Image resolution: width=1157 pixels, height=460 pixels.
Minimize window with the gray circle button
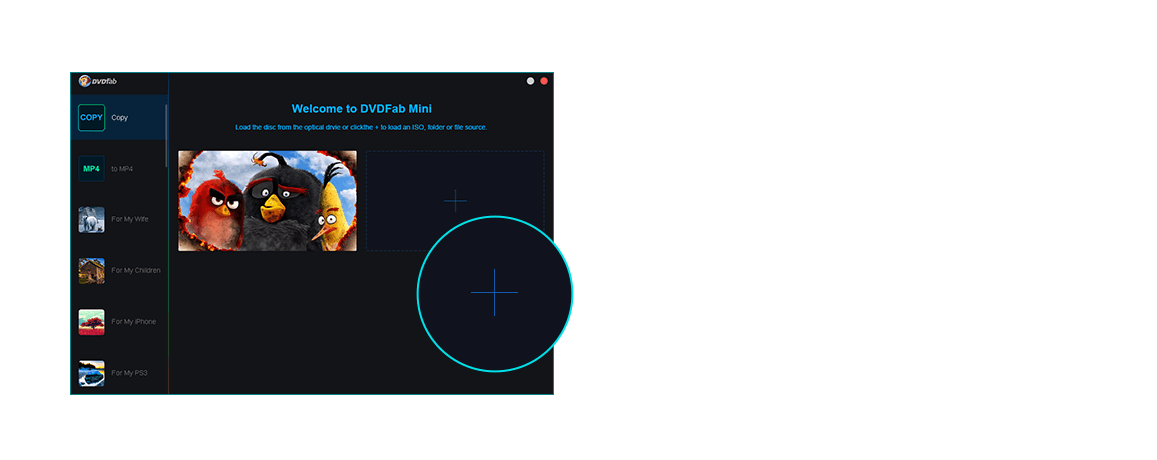click(530, 81)
